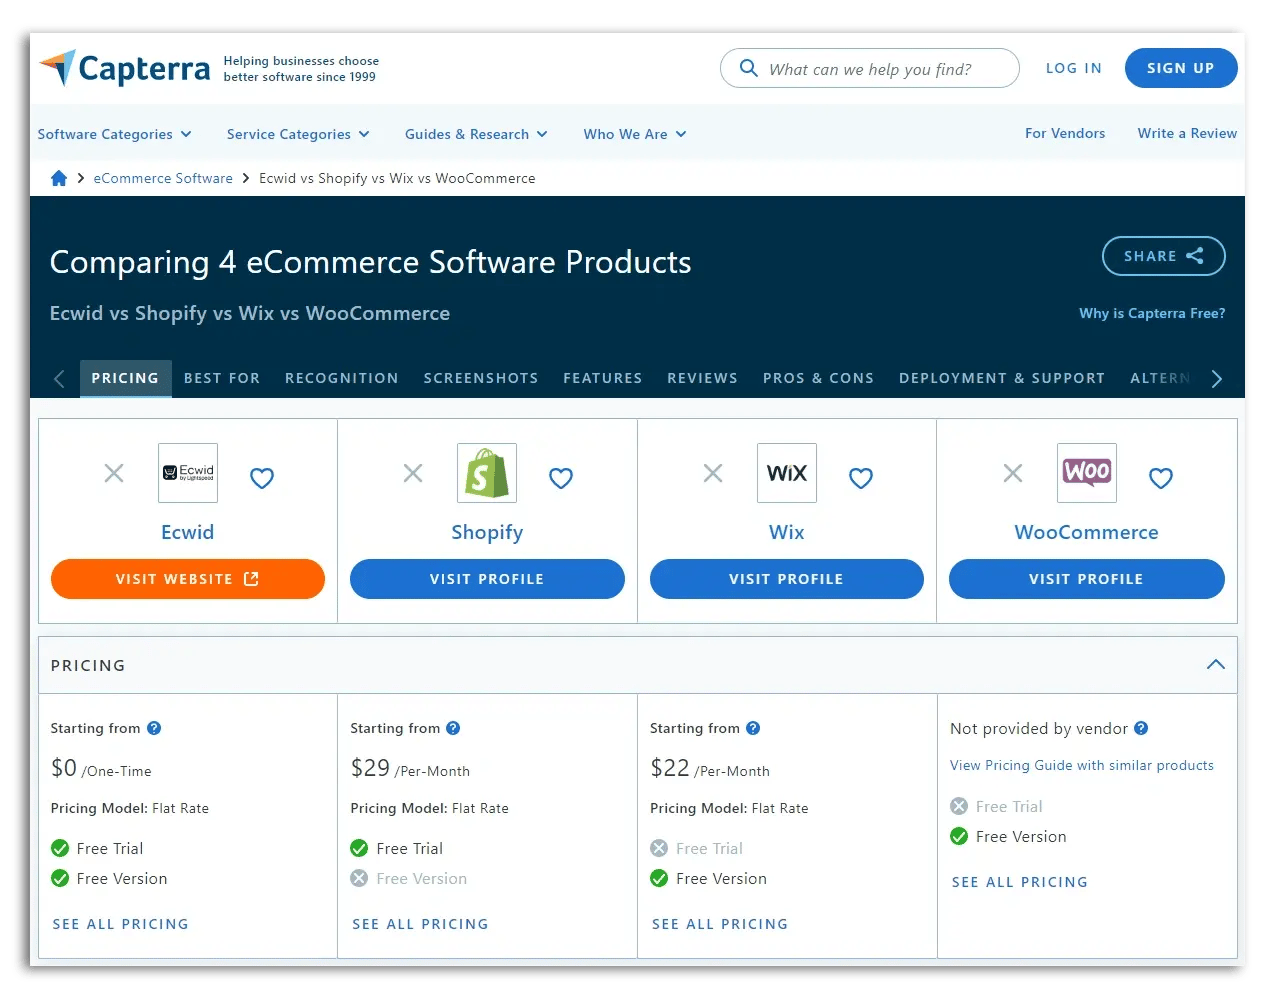Remove Wix from the comparison
1275x1000 pixels.
[x=712, y=473]
